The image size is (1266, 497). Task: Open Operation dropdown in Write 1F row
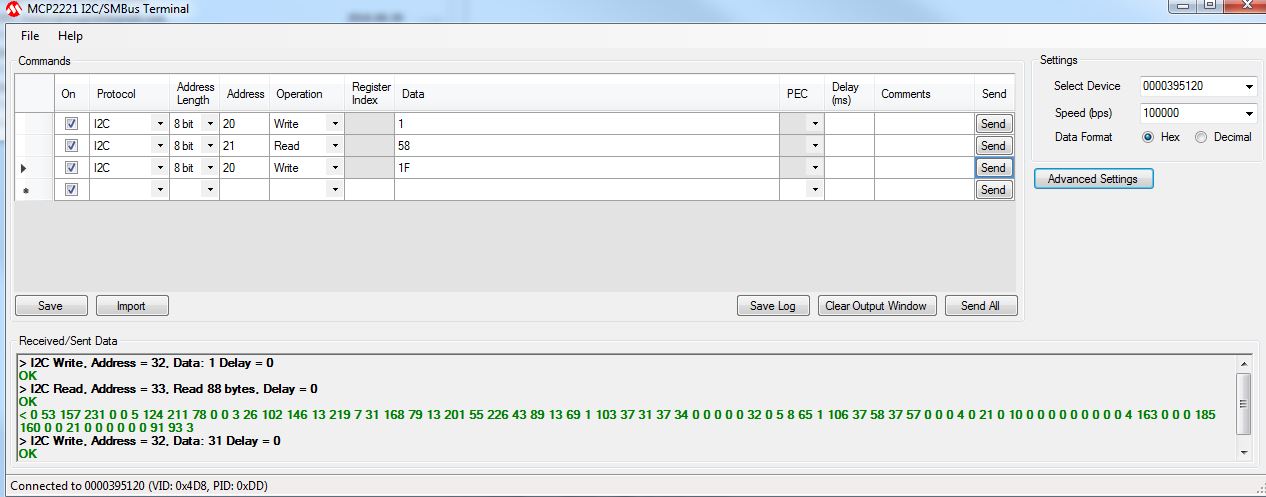tap(335, 168)
